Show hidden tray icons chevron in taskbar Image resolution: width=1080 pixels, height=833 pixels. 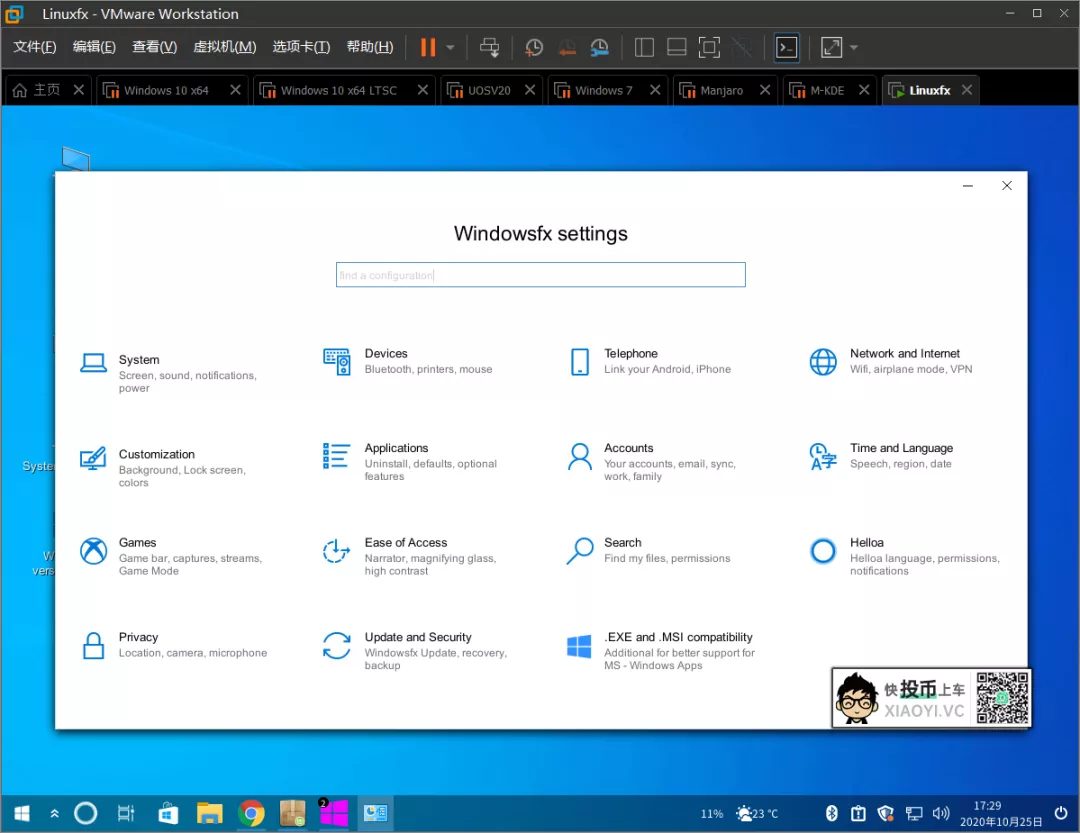click(54, 814)
